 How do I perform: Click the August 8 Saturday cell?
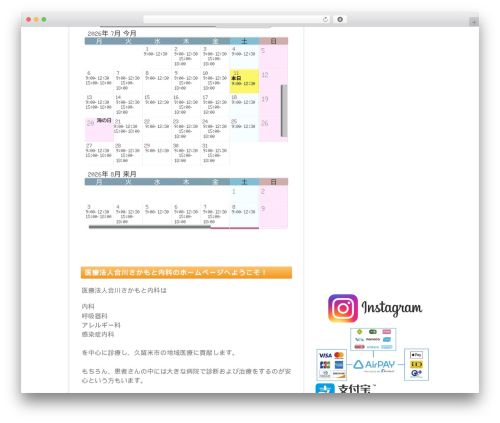coord(244,215)
